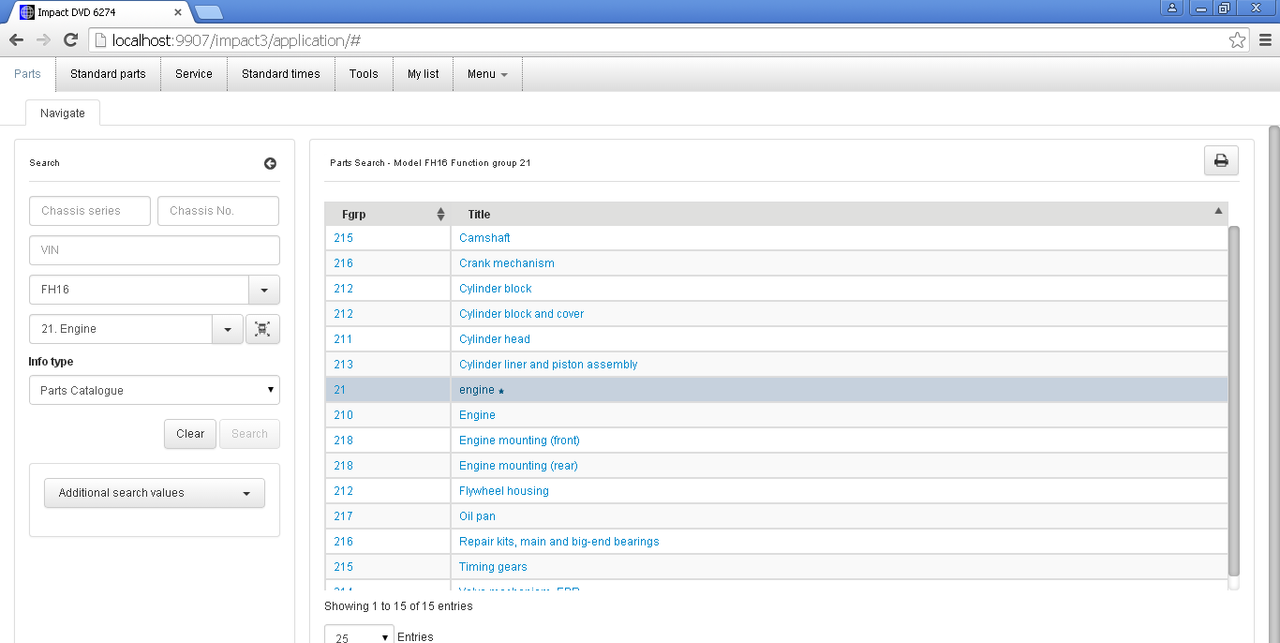The image size is (1280, 643).
Task: Bookmark this page with the star
Action: [x=1237, y=40]
